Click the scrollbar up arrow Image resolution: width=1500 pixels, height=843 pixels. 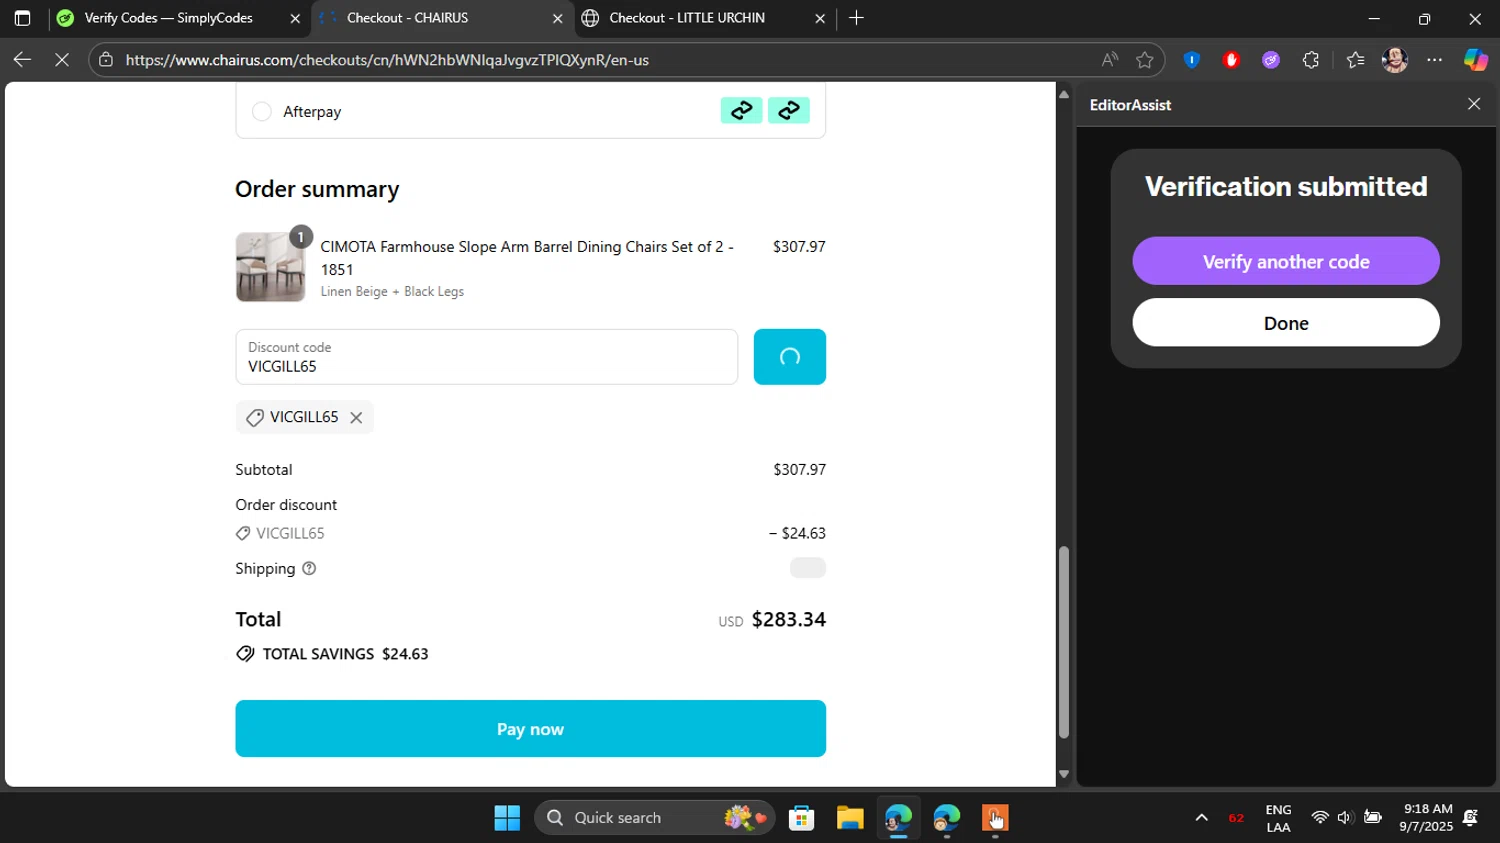(1064, 94)
